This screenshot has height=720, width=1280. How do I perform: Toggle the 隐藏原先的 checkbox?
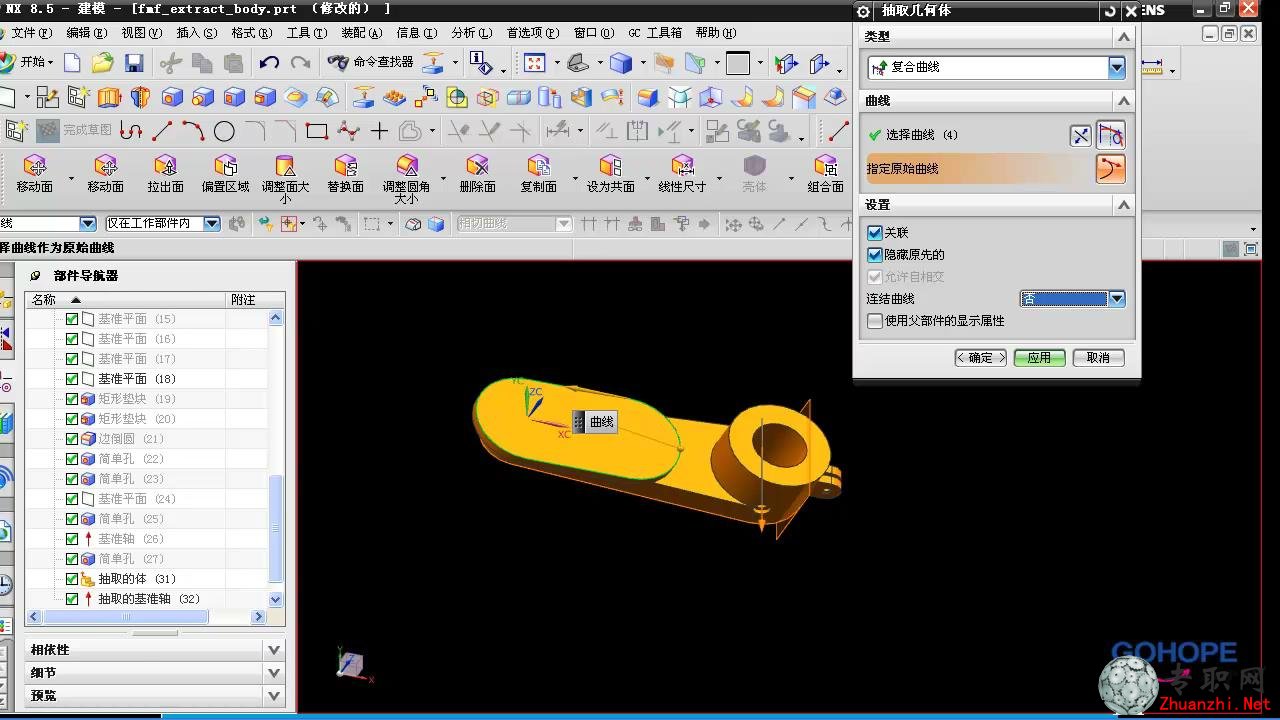point(875,255)
